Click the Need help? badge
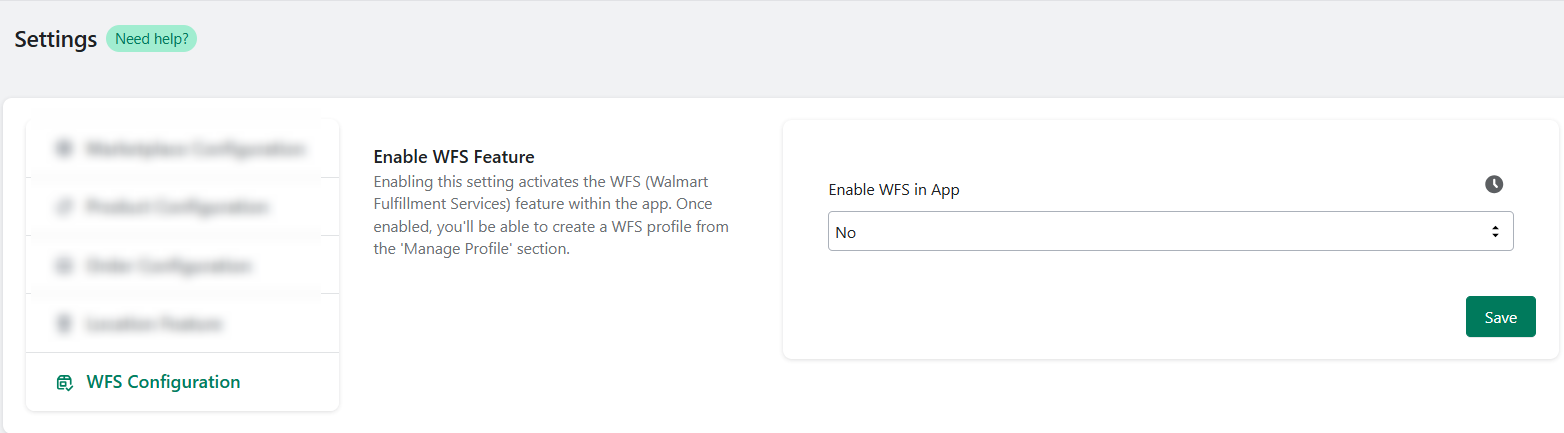Screen dimensions: 1564x433 pos(152,39)
